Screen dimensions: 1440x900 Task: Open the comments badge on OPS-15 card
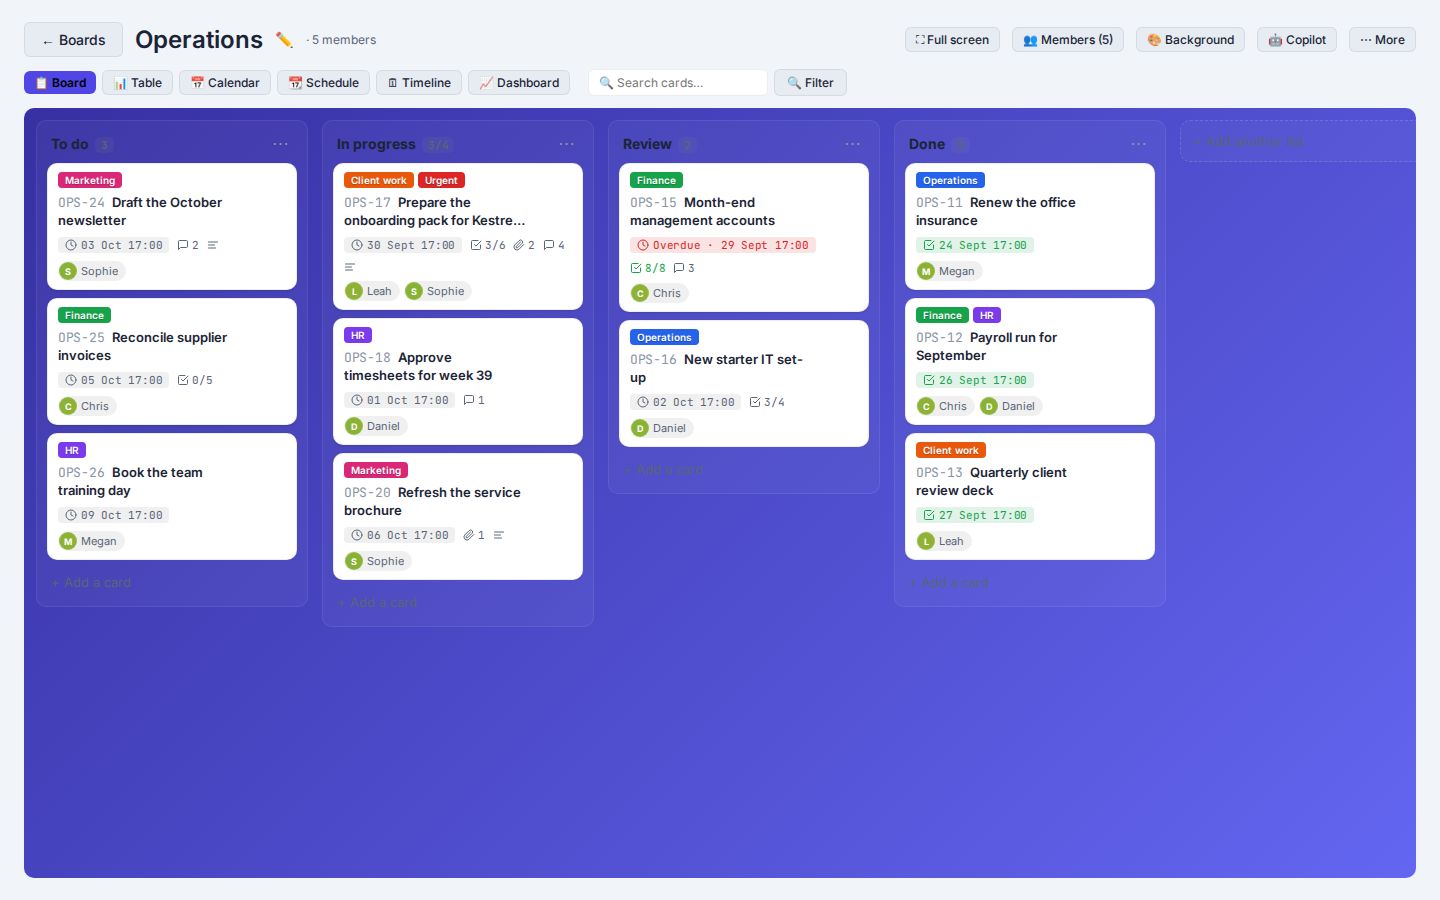[684, 268]
